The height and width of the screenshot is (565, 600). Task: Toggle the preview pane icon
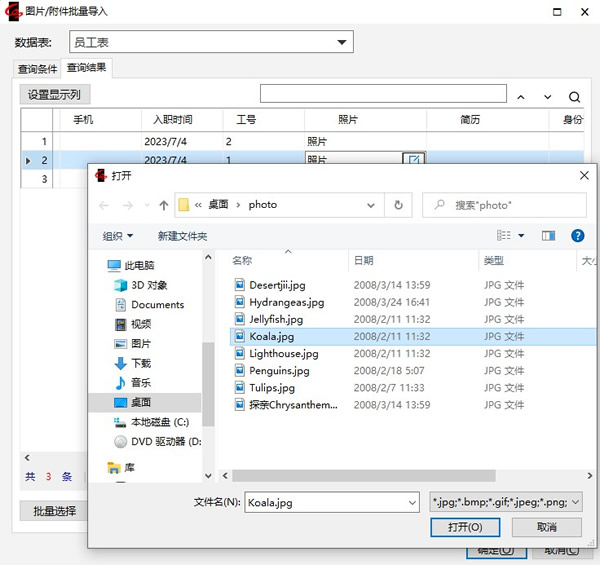[548, 236]
